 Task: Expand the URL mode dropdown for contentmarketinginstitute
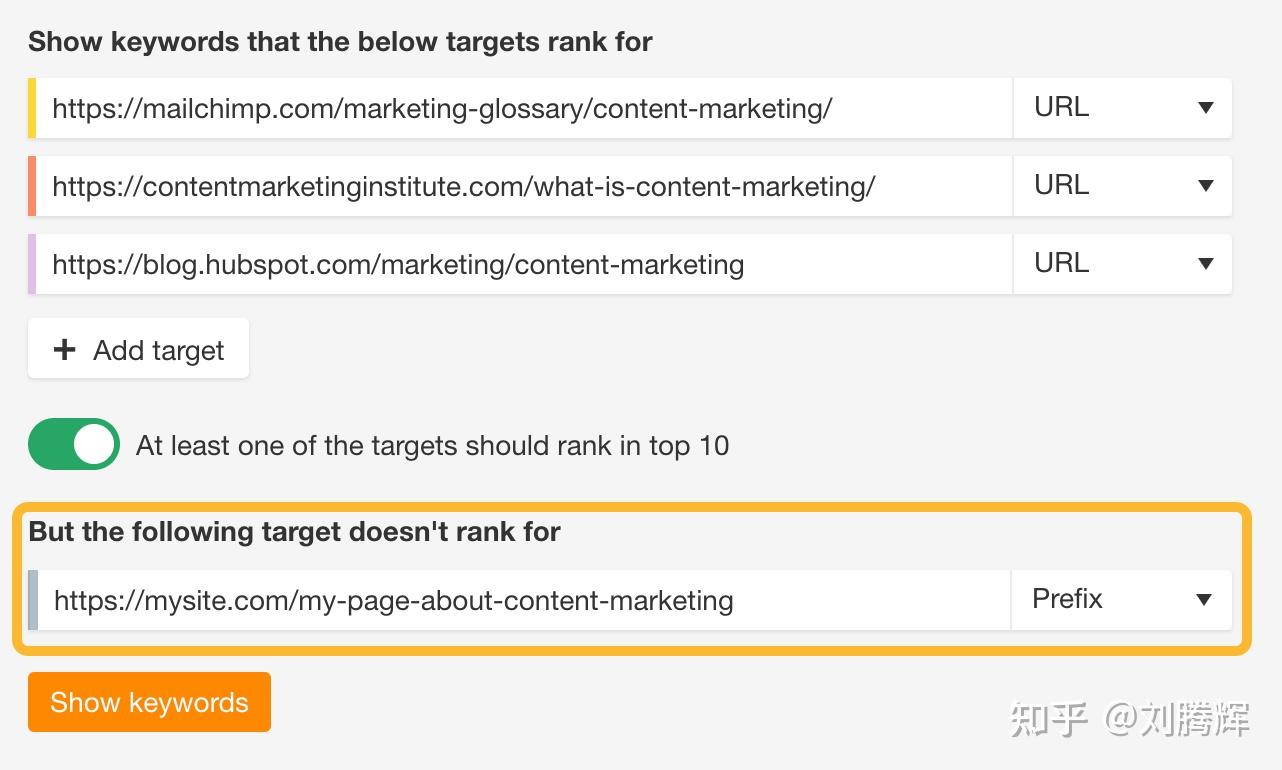[1123, 186]
